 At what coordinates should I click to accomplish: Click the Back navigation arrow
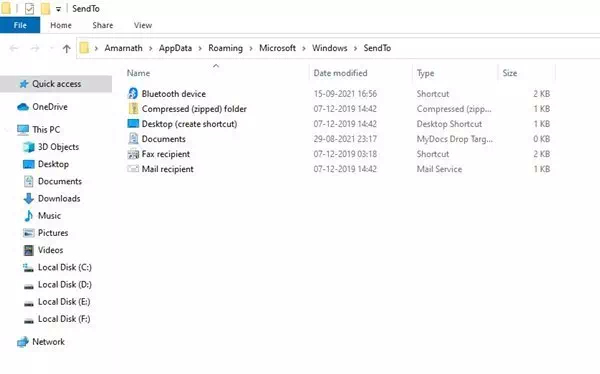(14, 48)
